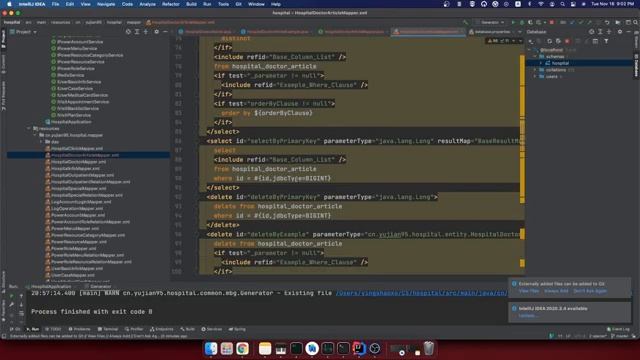
Task: Open the existing file path link in console
Action: (x=421, y=293)
